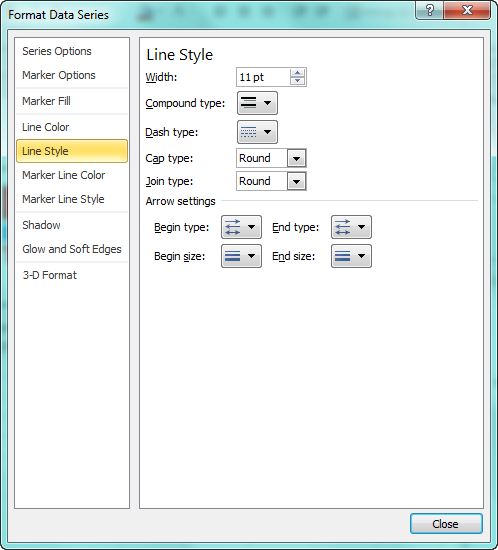Image resolution: width=498 pixels, height=550 pixels.
Task: Open the End type arrow picker
Action: coord(351,227)
